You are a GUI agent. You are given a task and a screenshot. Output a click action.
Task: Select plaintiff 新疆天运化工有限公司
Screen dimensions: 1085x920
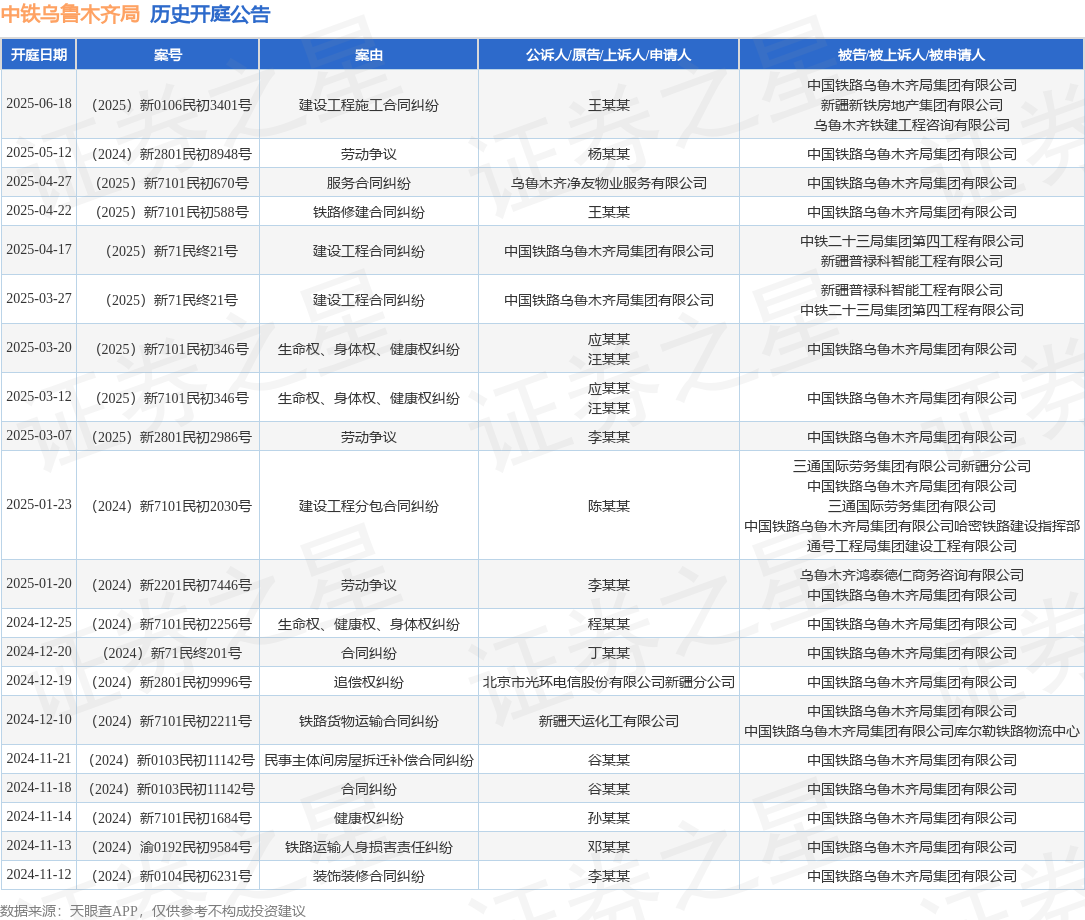(x=609, y=721)
